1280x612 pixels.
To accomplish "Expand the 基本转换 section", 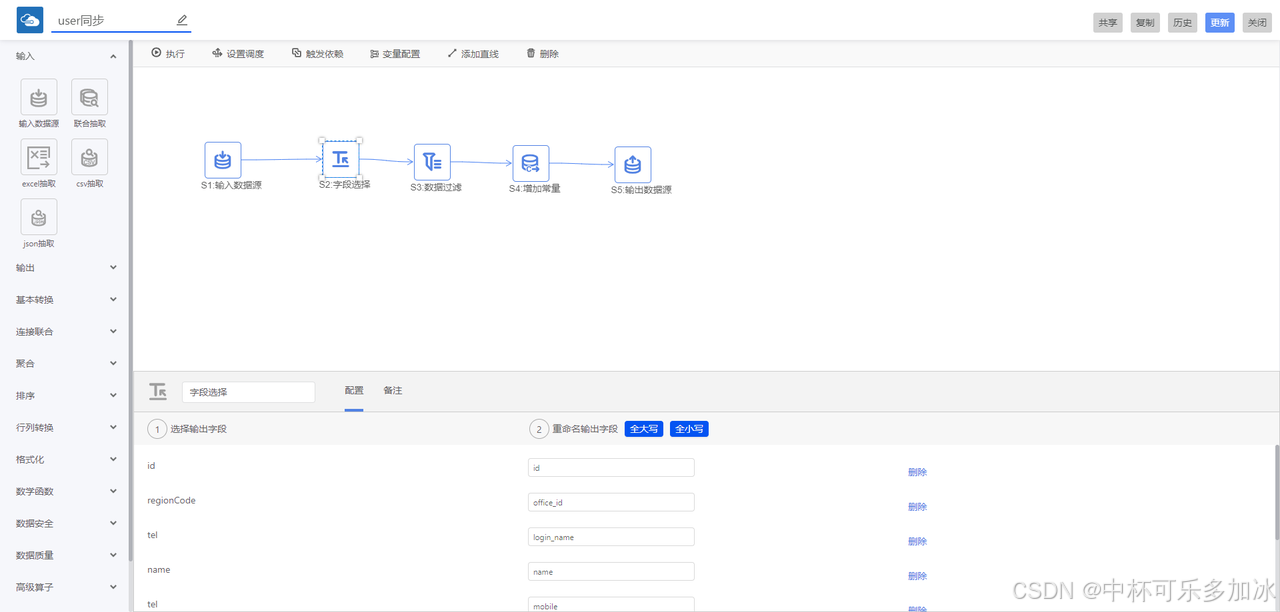I will coord(66,300).
